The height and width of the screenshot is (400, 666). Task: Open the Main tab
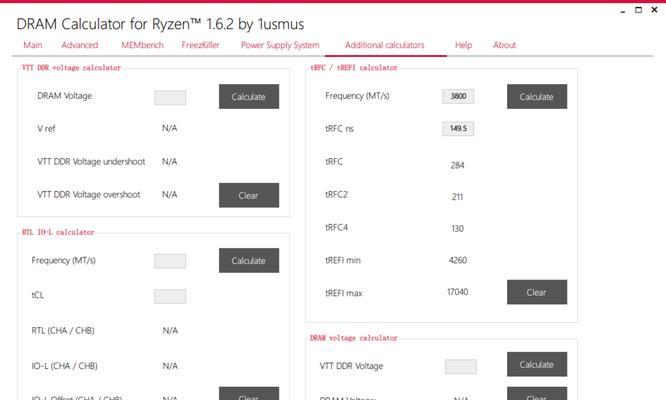33,45
